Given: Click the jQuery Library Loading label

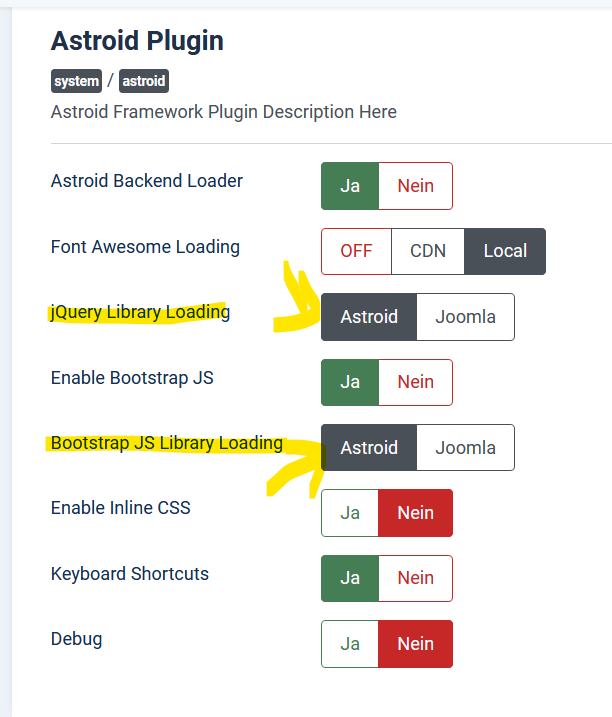Looking at the screenshot, I should 140,312.
